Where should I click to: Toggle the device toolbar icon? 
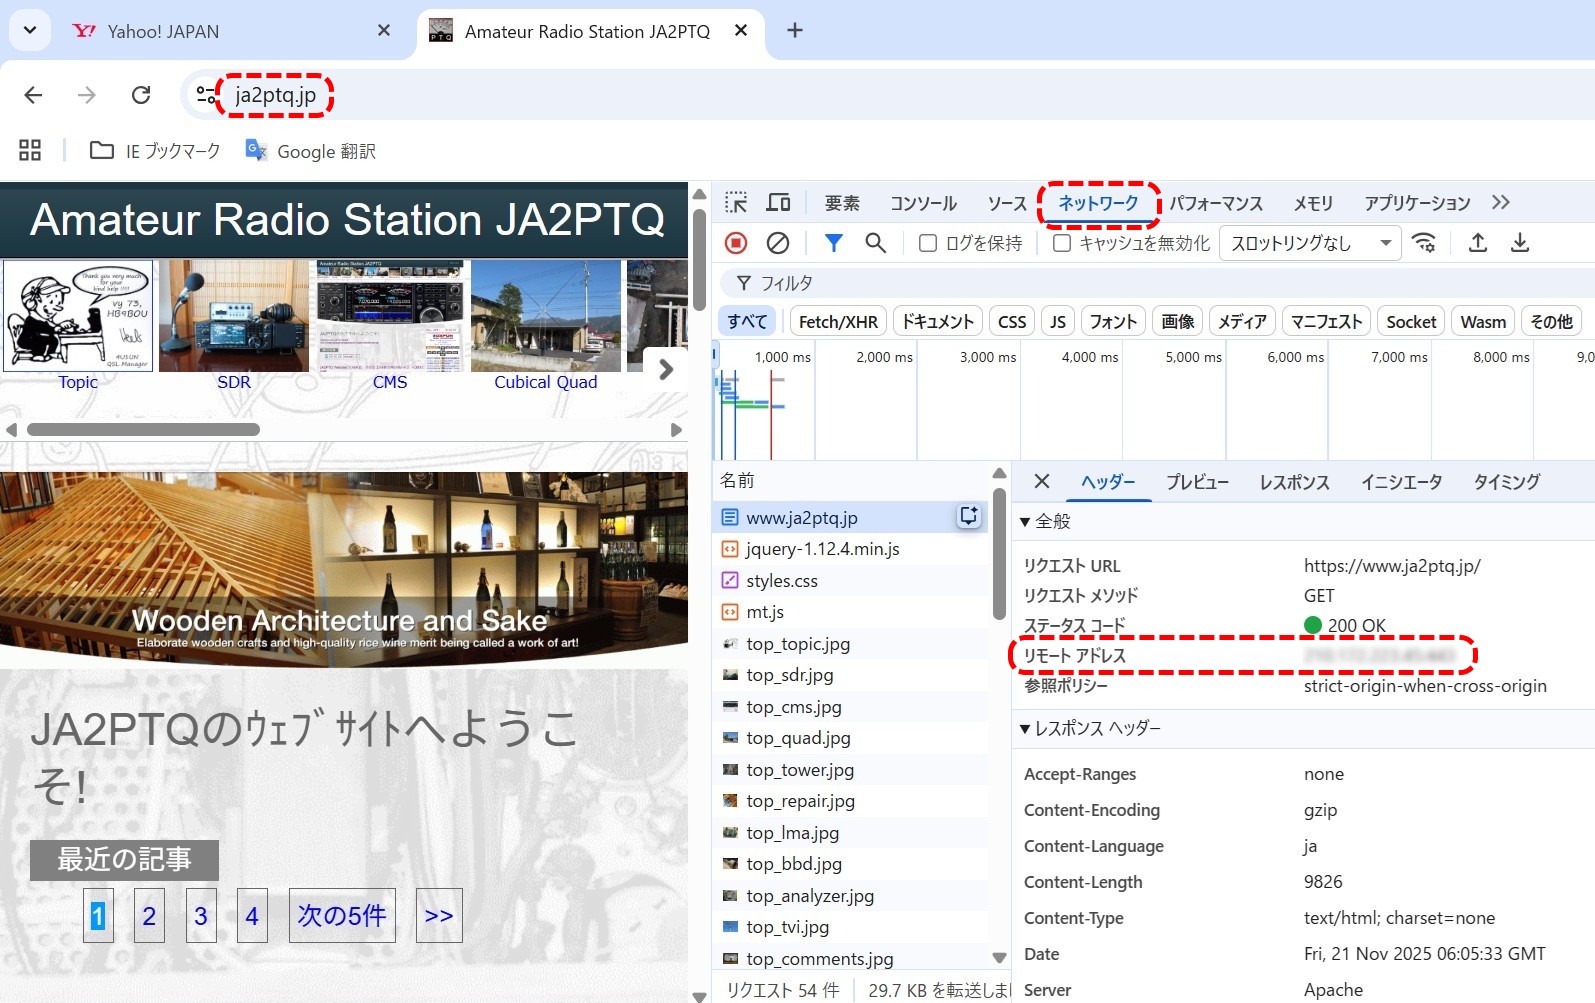click(x=778, y=203)
